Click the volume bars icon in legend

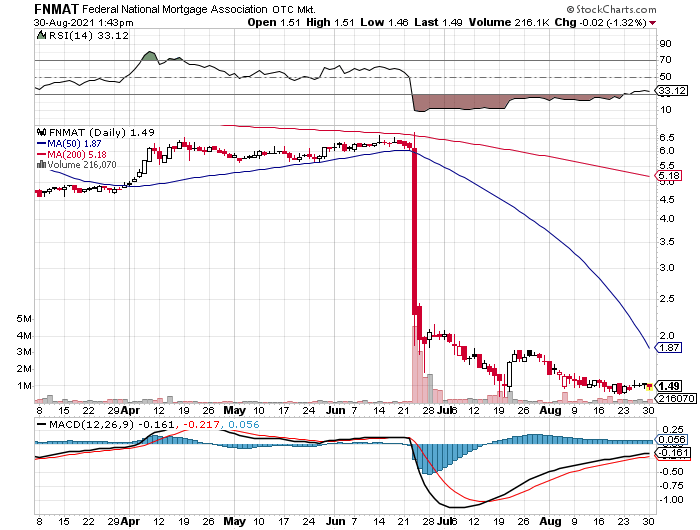point(42,164)
